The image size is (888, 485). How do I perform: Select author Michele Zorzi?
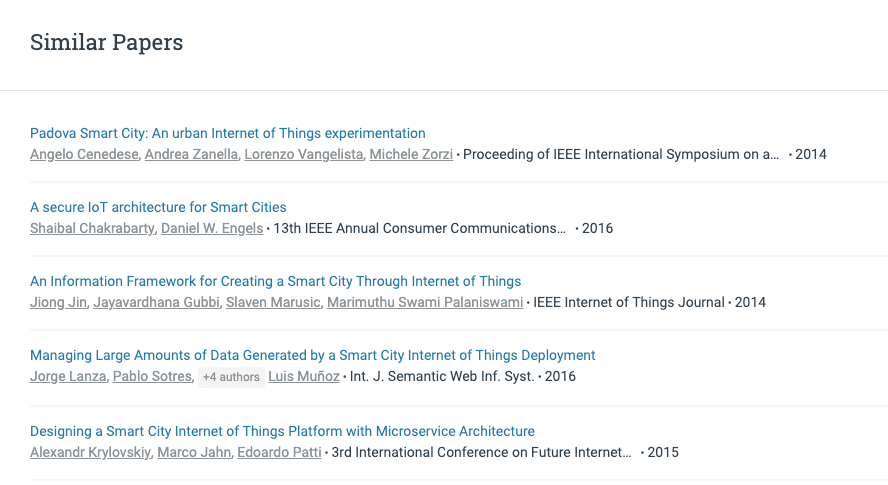[x=411, y=154]
